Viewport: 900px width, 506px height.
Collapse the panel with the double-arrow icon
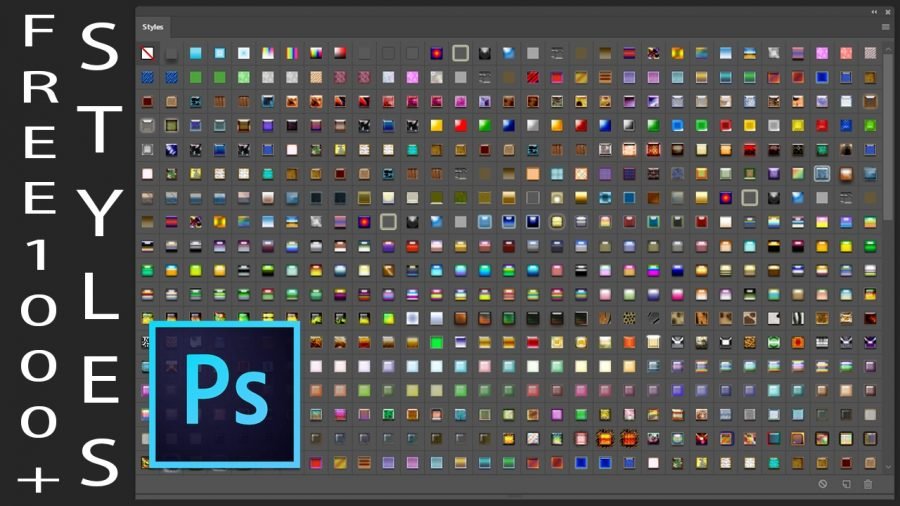pyautogui.click(x=874, y=12)
